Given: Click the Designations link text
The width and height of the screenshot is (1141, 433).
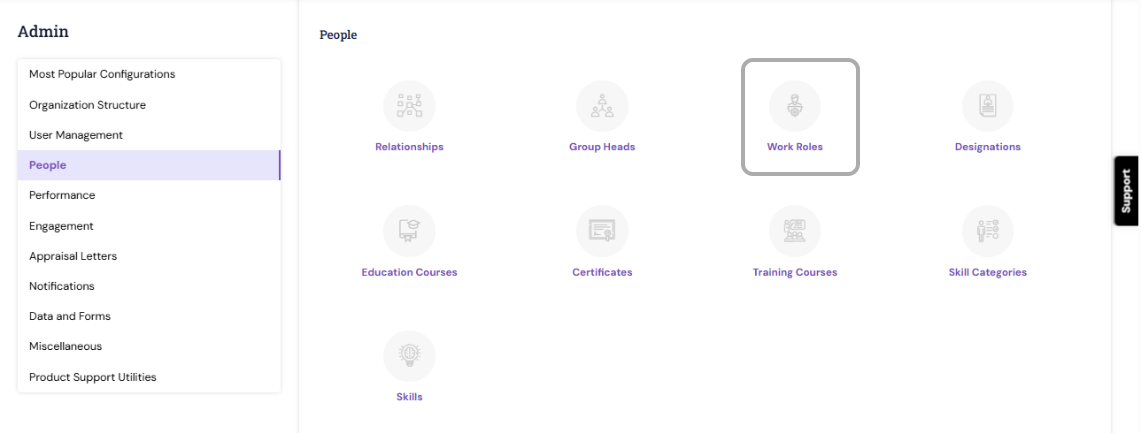Looking at the screenshot, I should pyautogui.click(x=987, y=147).
